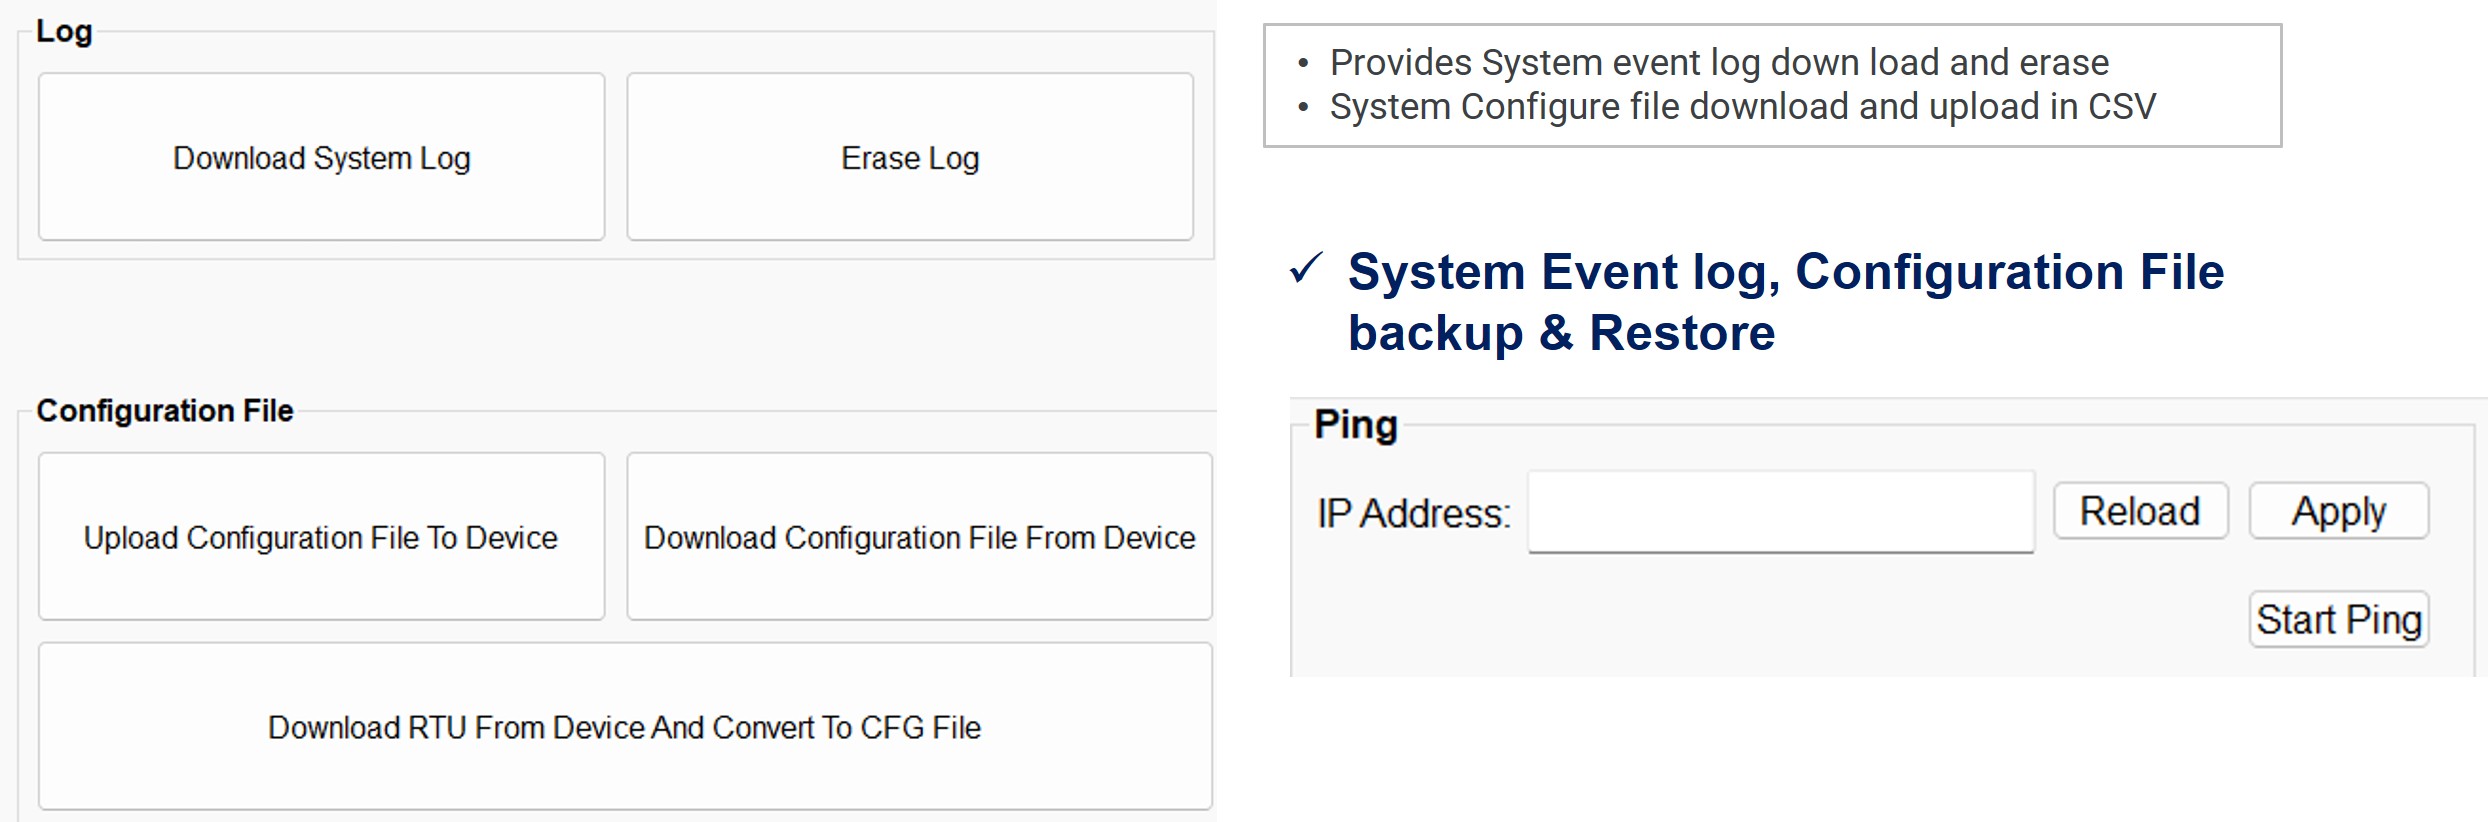
Task: Select the Configuration File section label
Action: click(165, 410)
